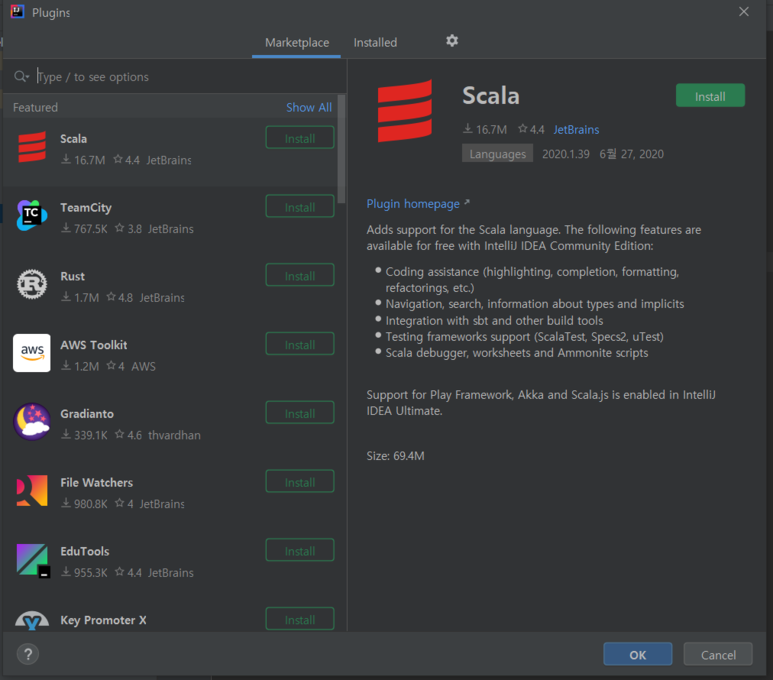Select the Key Promoter X plugin name
The image size is (773, 680).
click(103, 620)
